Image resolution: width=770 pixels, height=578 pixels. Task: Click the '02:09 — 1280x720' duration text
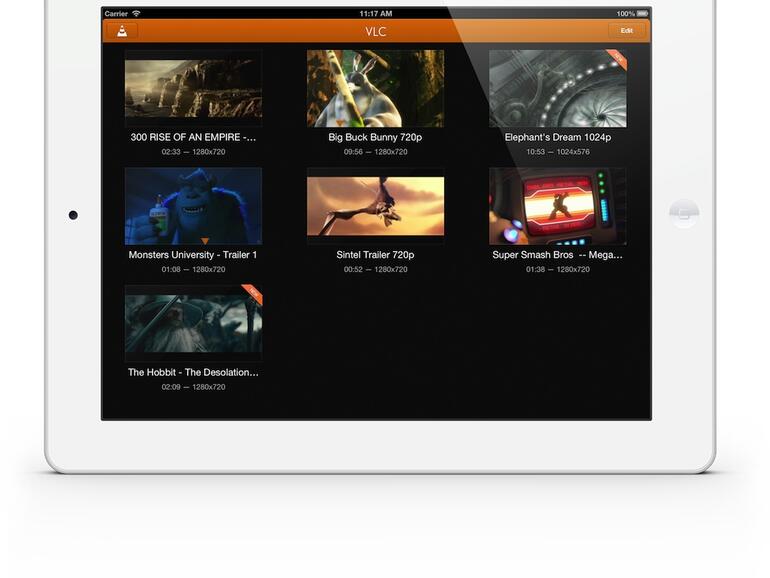[193, 387]
